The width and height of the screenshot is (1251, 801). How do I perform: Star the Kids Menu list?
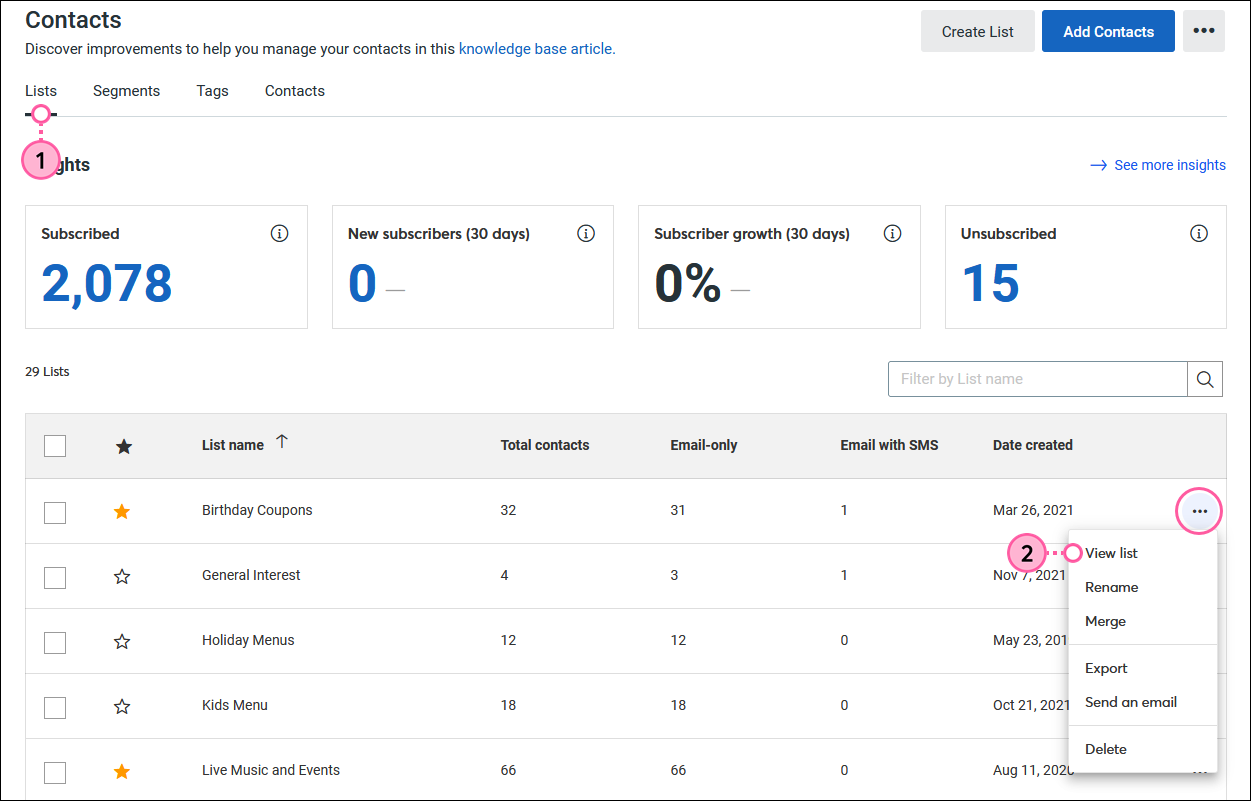click(122, 706)
